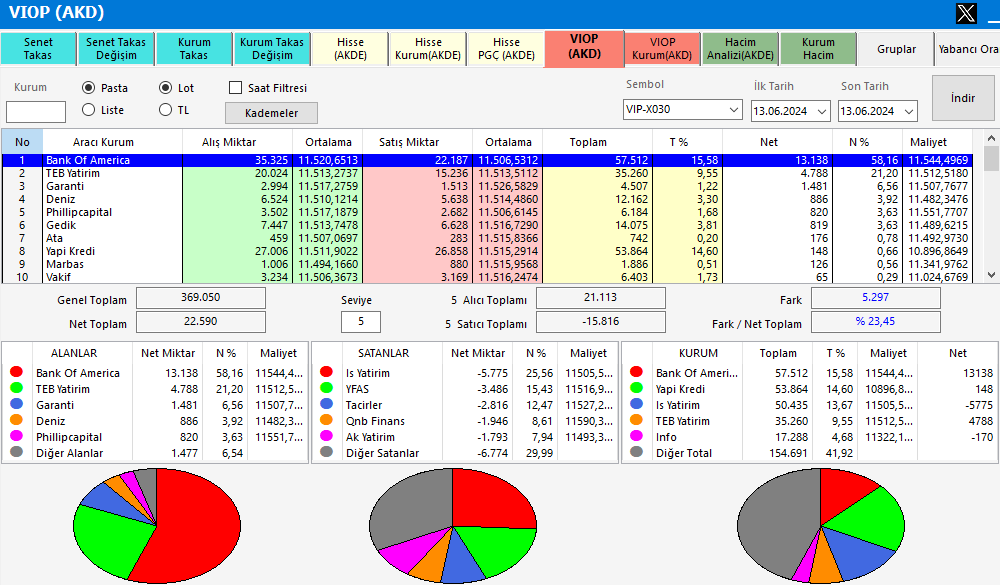Click the İndir button
Image resolution: width=1000 pixels, height=585 pixels.
(x=963, y=98)
